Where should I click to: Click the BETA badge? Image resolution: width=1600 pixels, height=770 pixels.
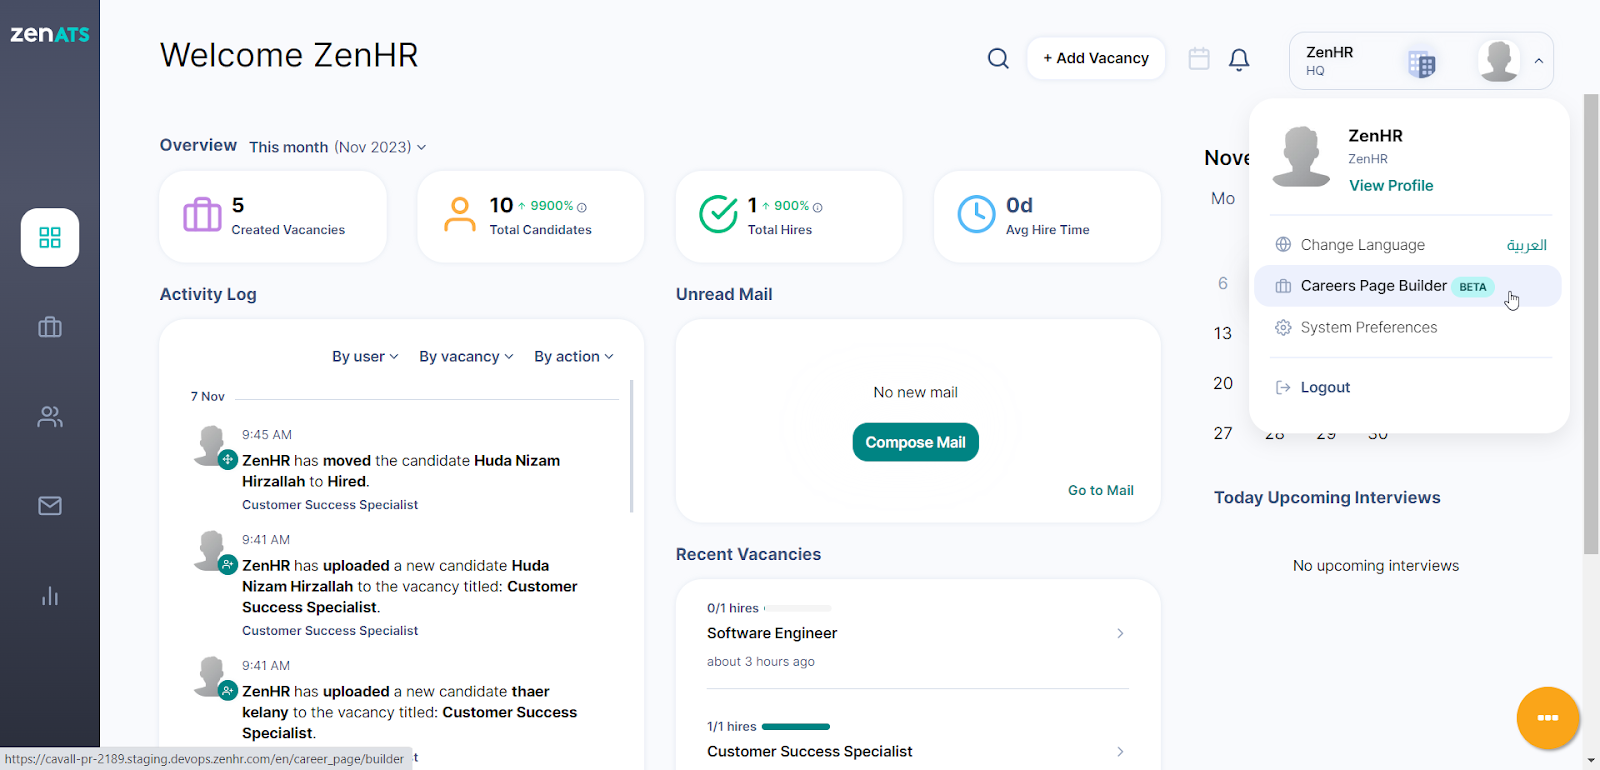[1472, 287]
